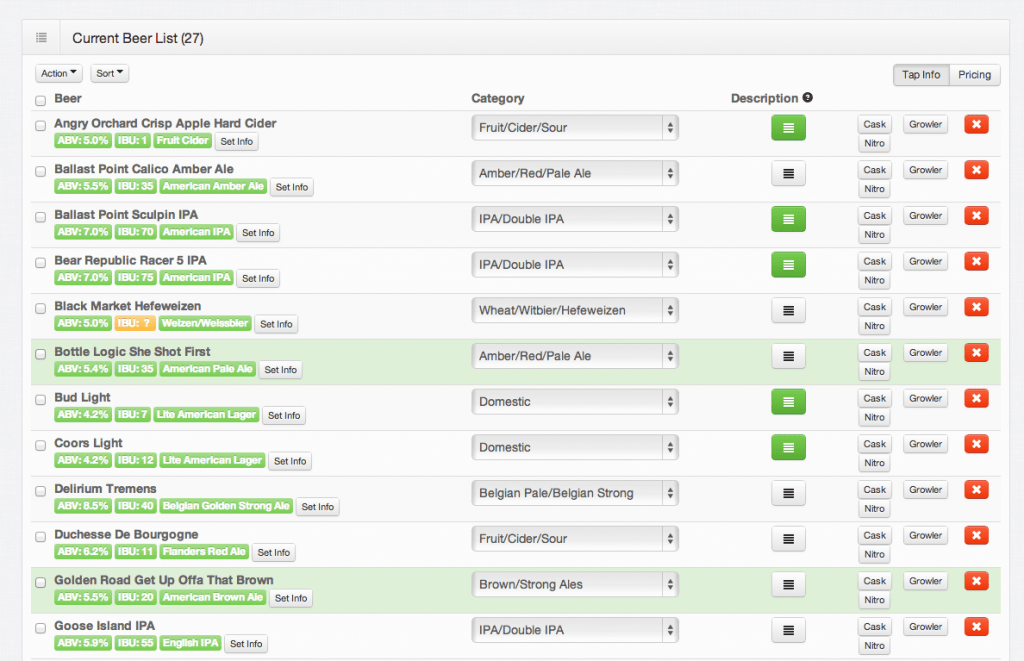
Task: Toggle the select-all Beer checkbox
Action: click(40, 101)
